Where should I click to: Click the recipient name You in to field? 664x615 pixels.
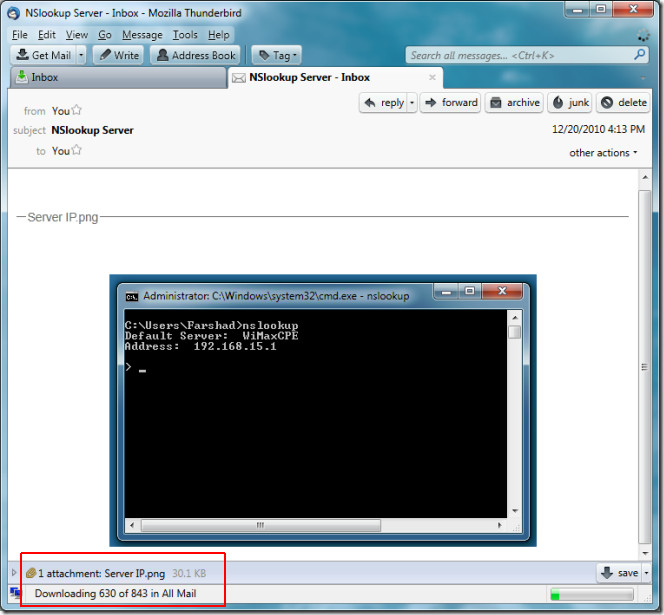61,151
